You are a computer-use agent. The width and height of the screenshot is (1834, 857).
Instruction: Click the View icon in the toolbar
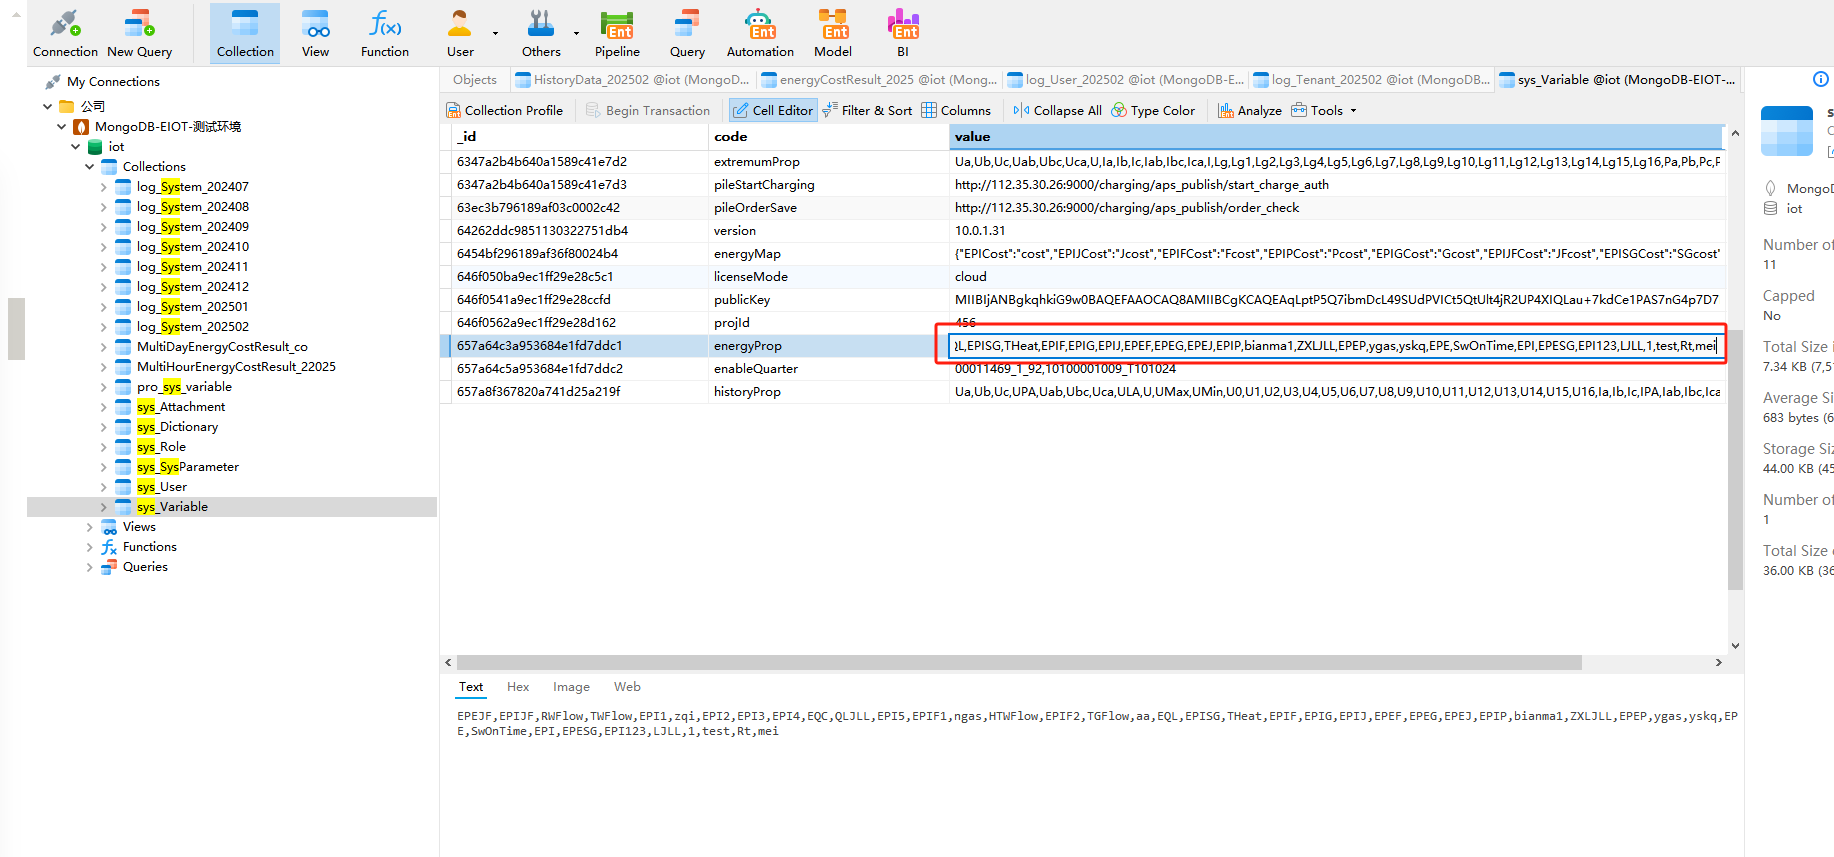click(x=315, y=33)
